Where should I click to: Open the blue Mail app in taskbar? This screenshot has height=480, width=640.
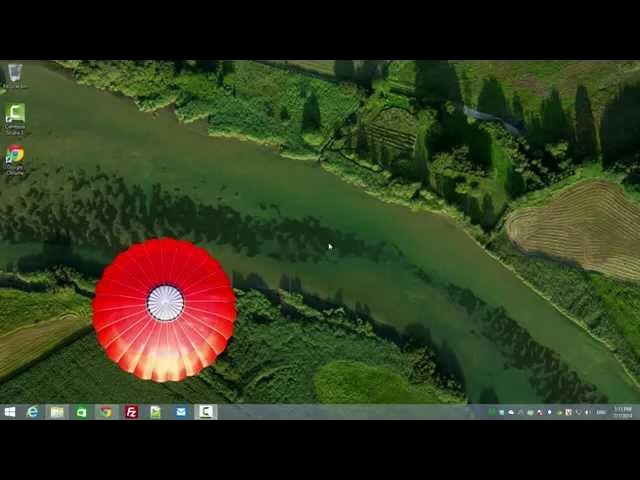pos(180,411)
